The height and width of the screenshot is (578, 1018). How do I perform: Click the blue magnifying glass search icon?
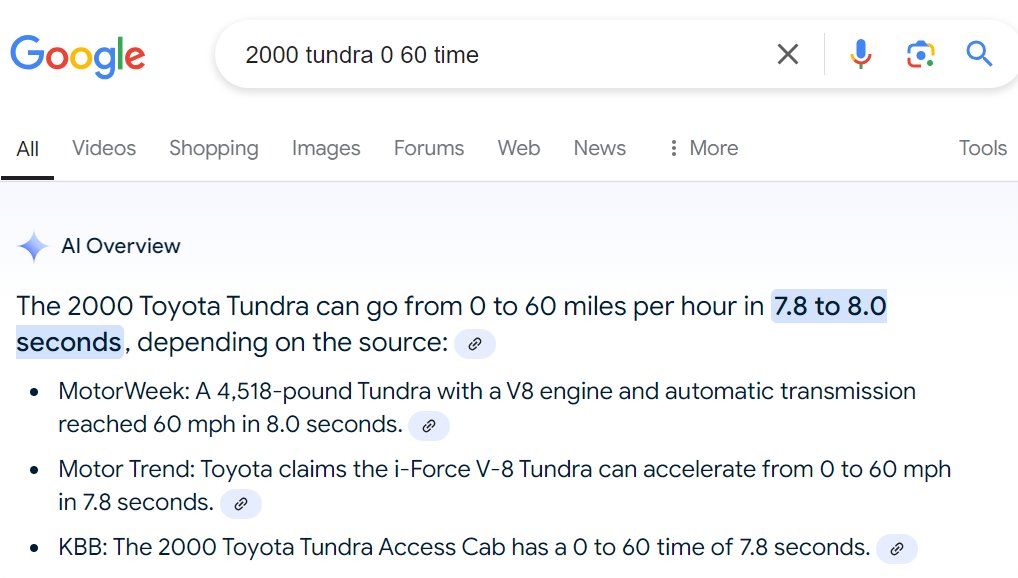click(x=979, y=54)
